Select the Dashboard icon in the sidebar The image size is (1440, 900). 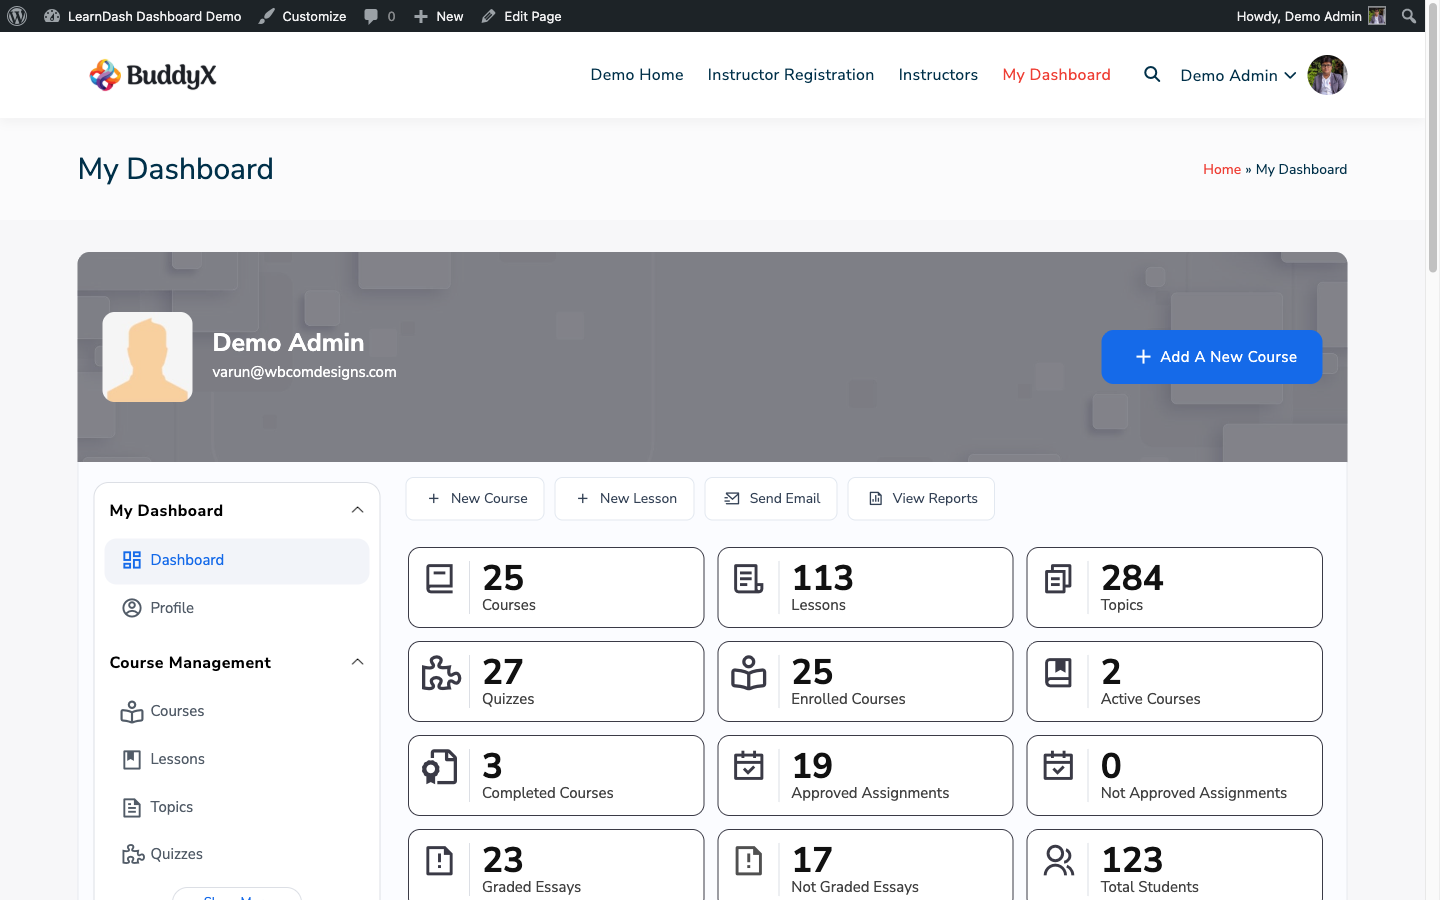coord(132,560)
